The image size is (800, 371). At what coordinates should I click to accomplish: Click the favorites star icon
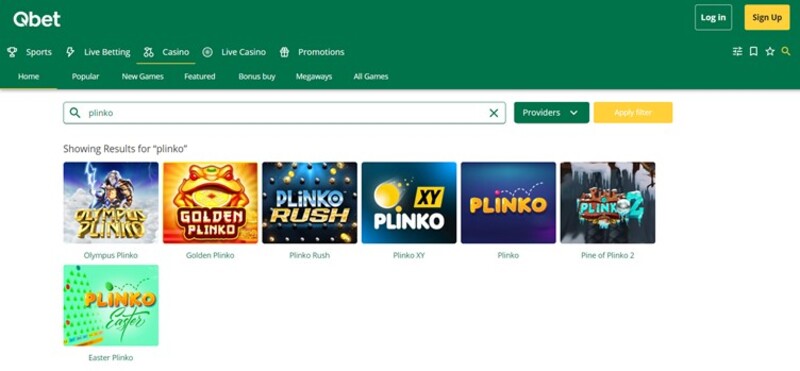[770, 51]
